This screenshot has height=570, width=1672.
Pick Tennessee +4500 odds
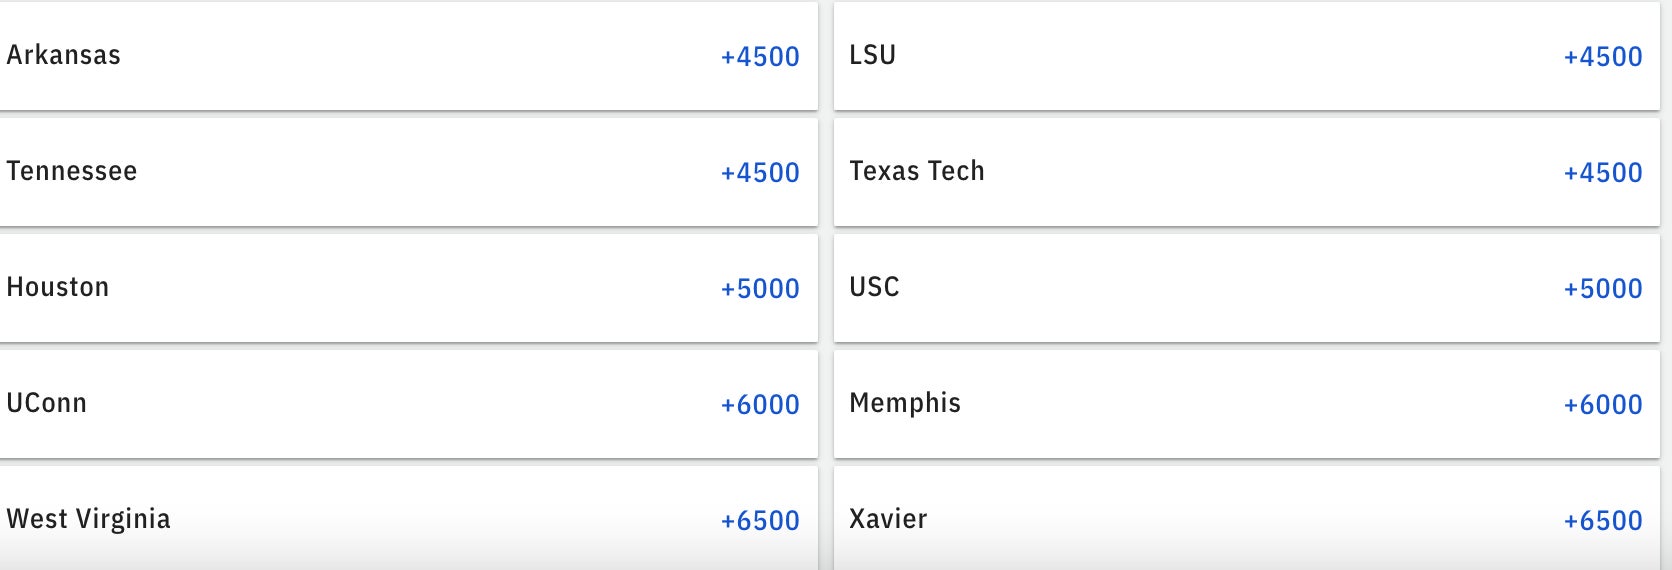760,173
